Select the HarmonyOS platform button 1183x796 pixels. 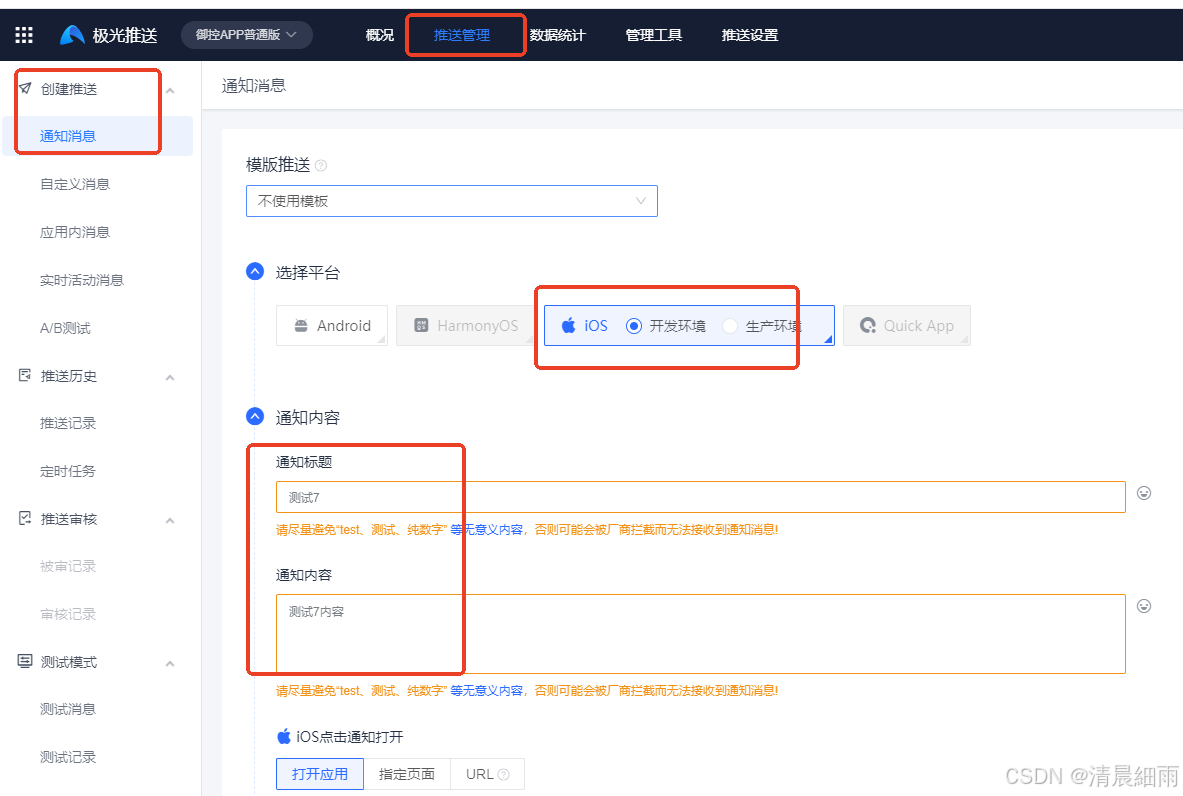(x=466, y=325)
